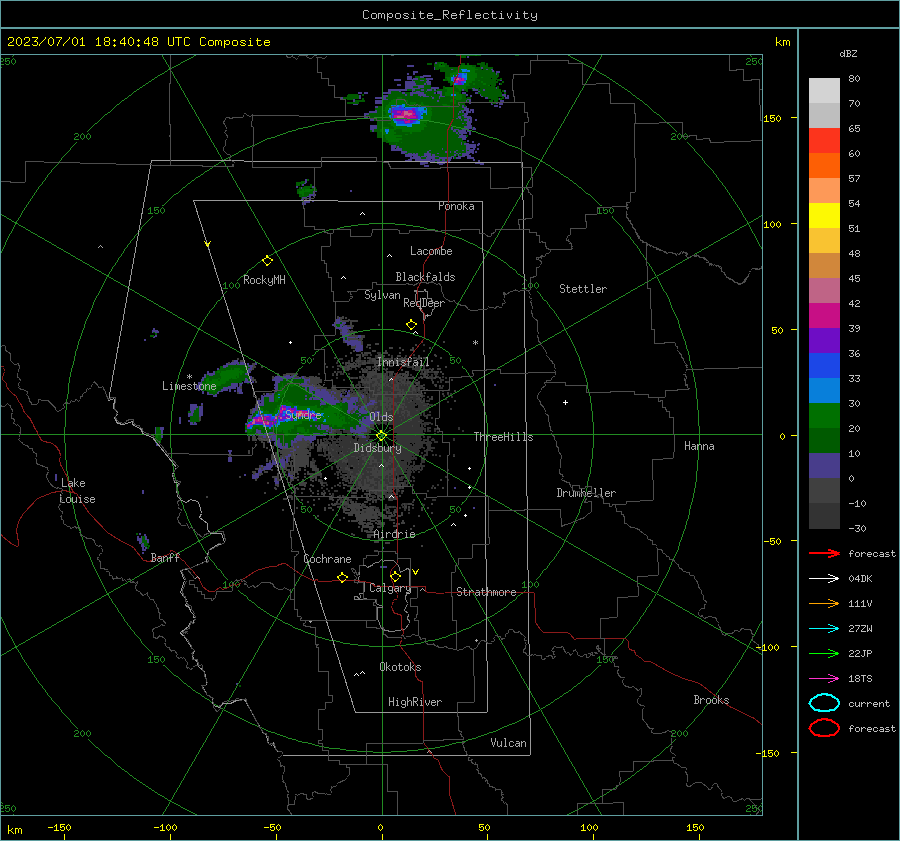
Task: Click the yellow diamond marker near RedDeer
Action: pyautogui.click(x=411, y=325)
